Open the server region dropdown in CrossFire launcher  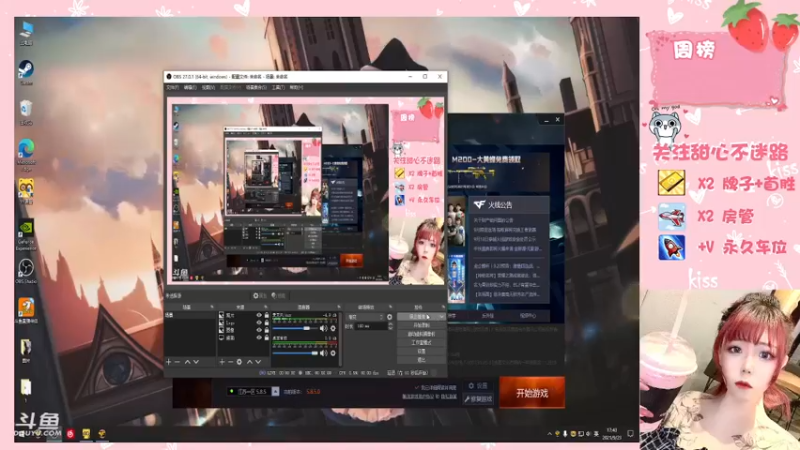[275, 391]
